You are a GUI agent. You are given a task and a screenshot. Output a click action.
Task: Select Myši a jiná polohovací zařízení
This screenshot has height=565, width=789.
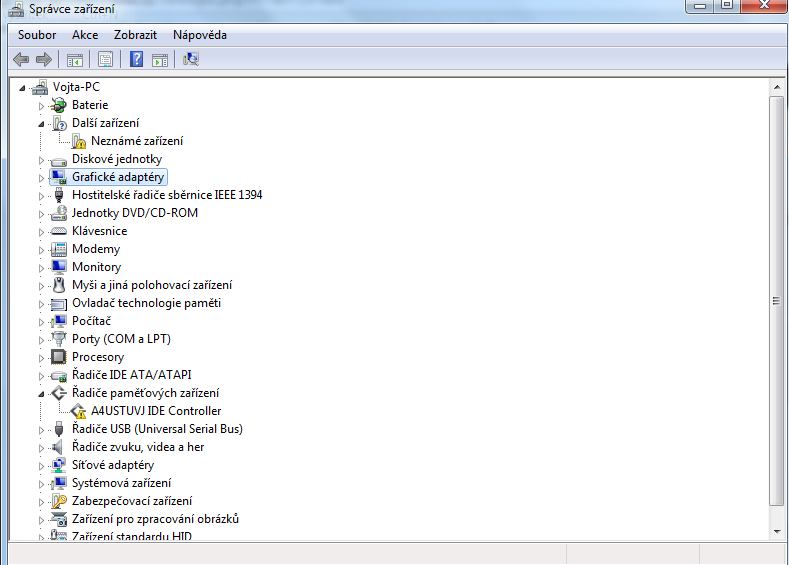coord(152,285)
